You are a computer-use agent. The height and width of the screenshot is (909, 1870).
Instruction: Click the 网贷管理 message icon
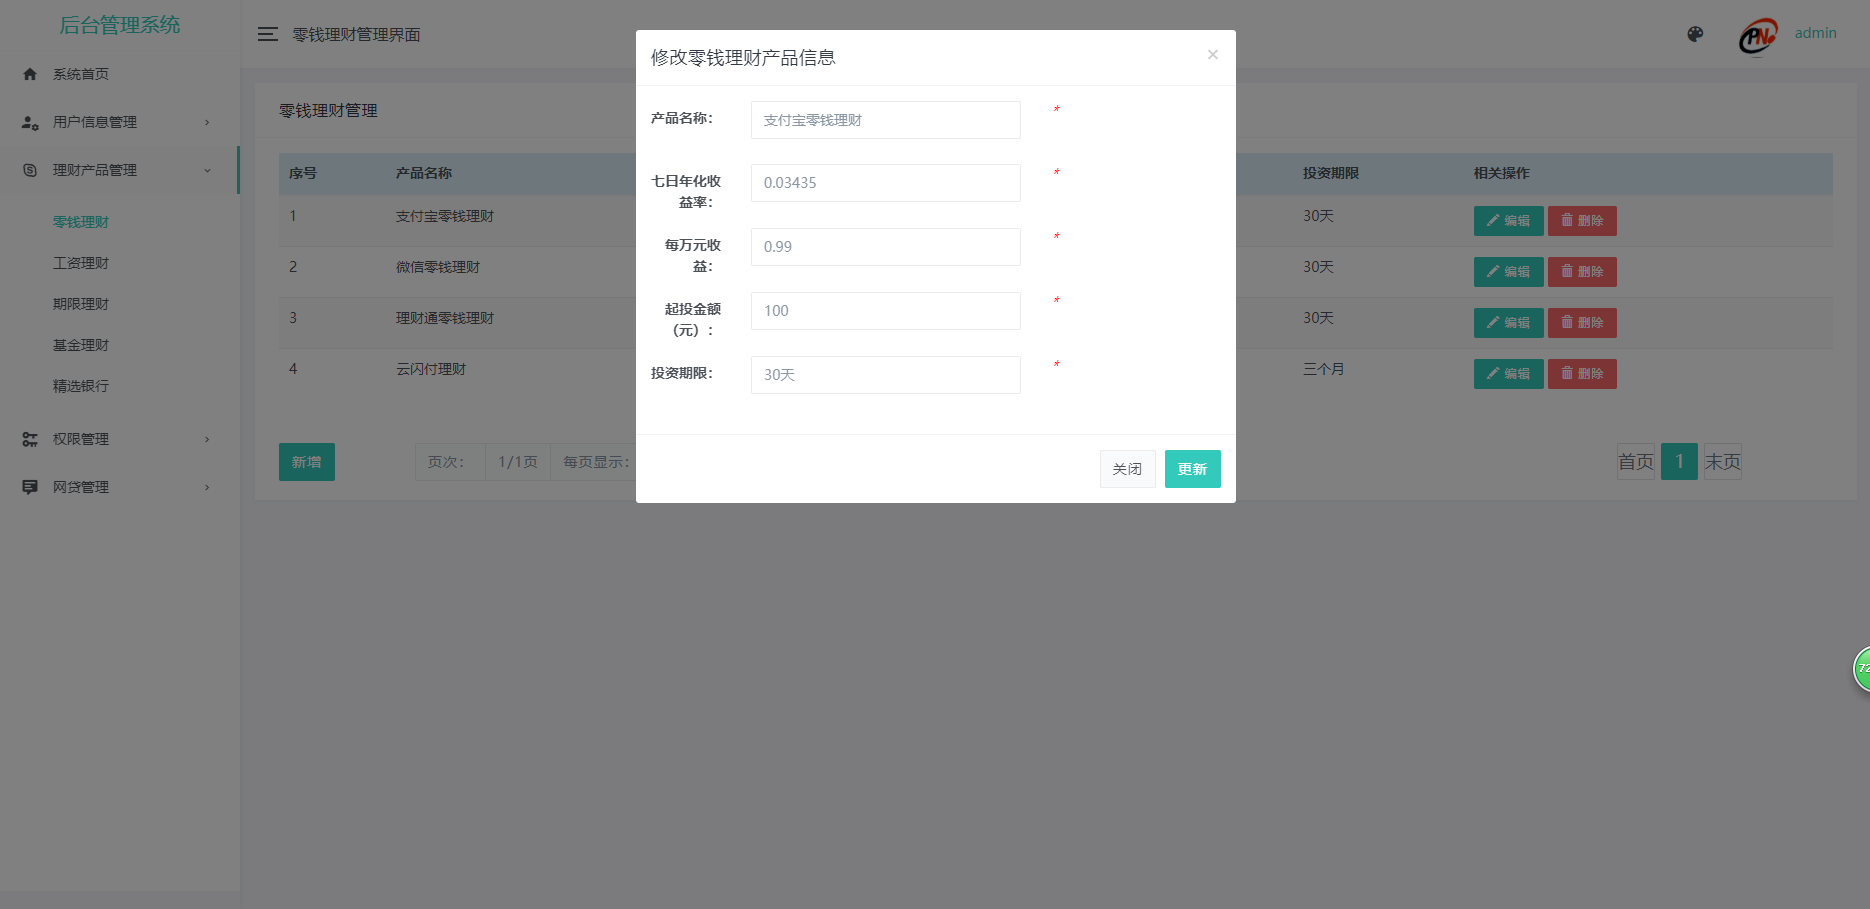tap(30, 487)
